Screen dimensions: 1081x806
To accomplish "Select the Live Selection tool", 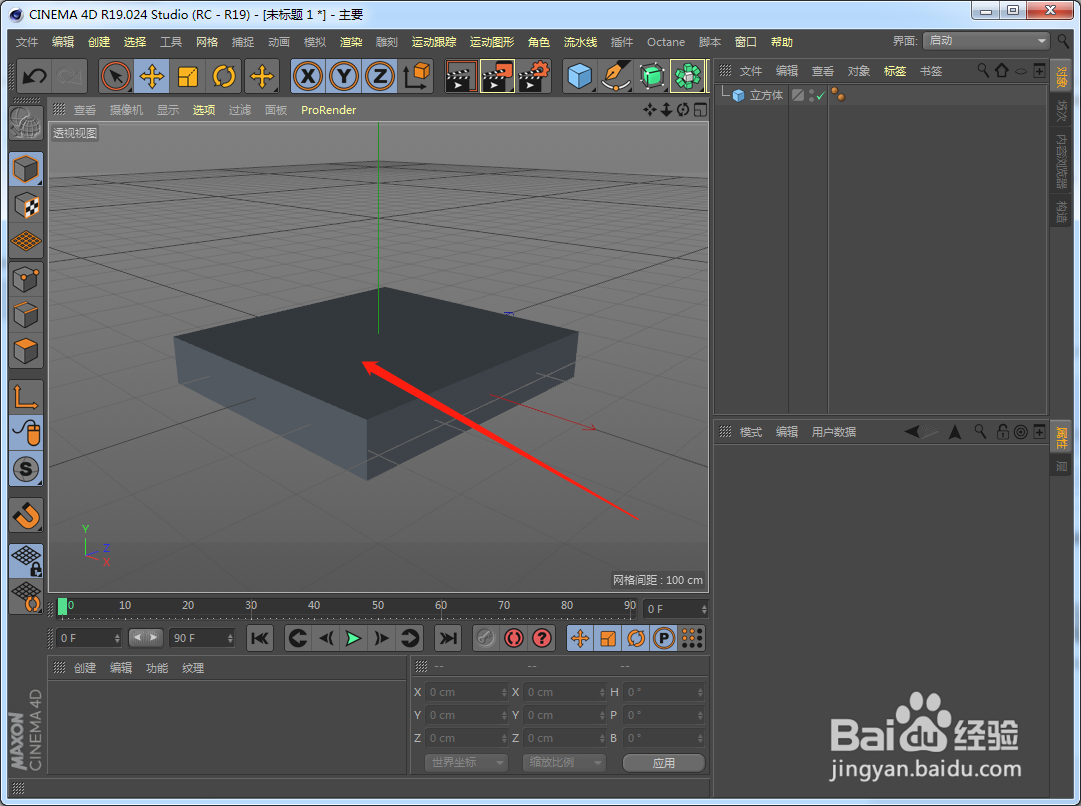I will [115, 76].
